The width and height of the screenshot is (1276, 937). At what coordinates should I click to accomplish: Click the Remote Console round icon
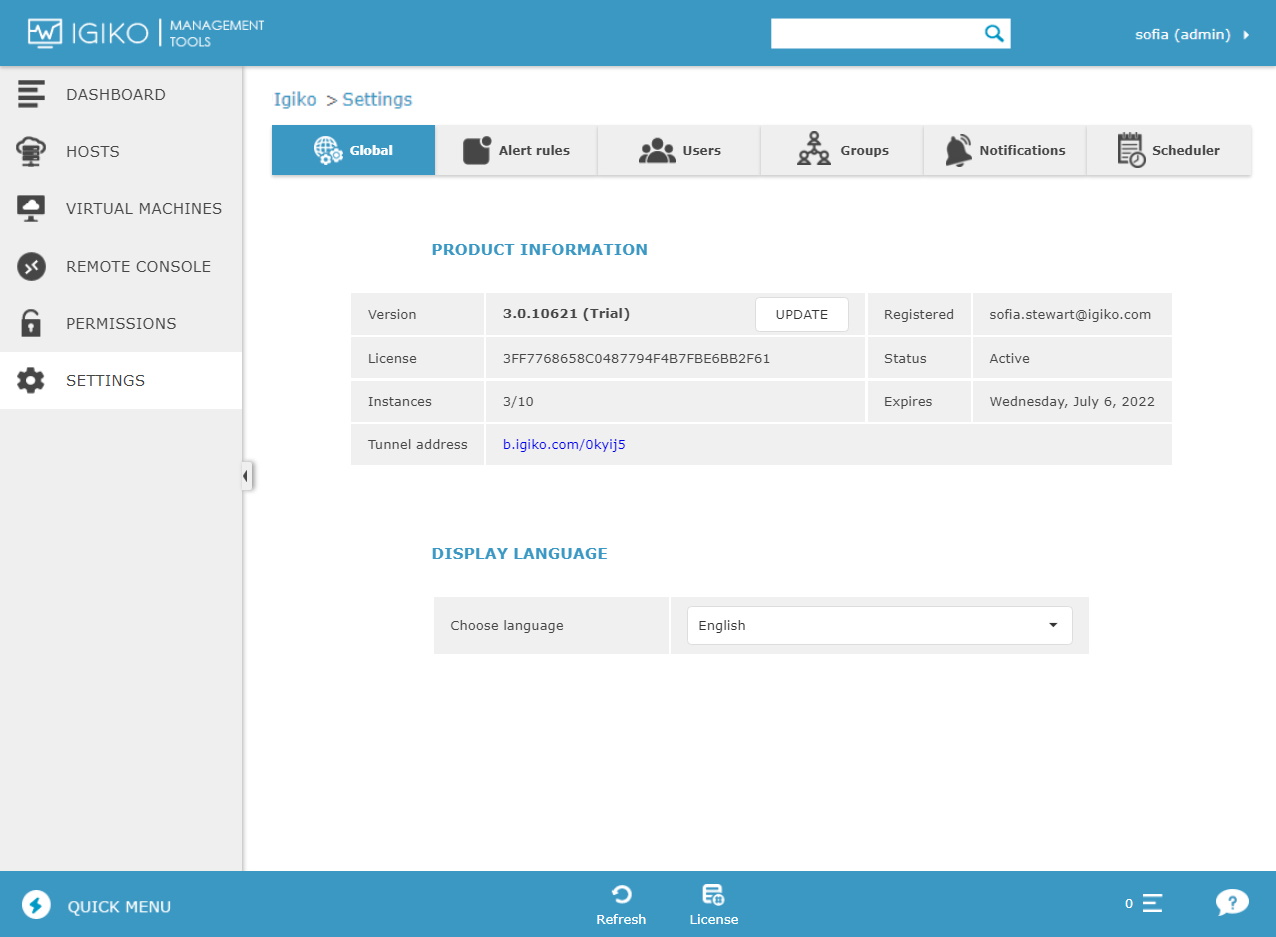[31, 266]
